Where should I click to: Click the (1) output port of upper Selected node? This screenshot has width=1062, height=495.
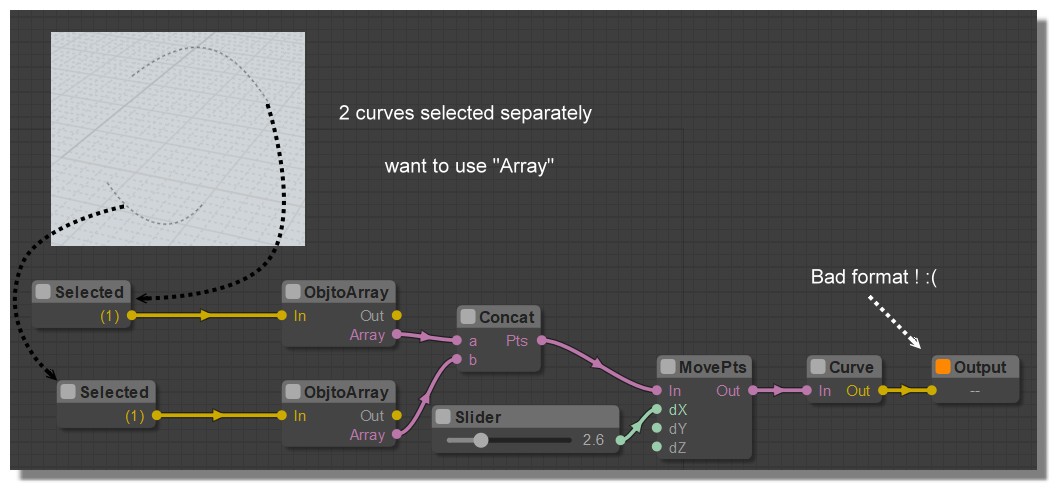coord(131,316)
